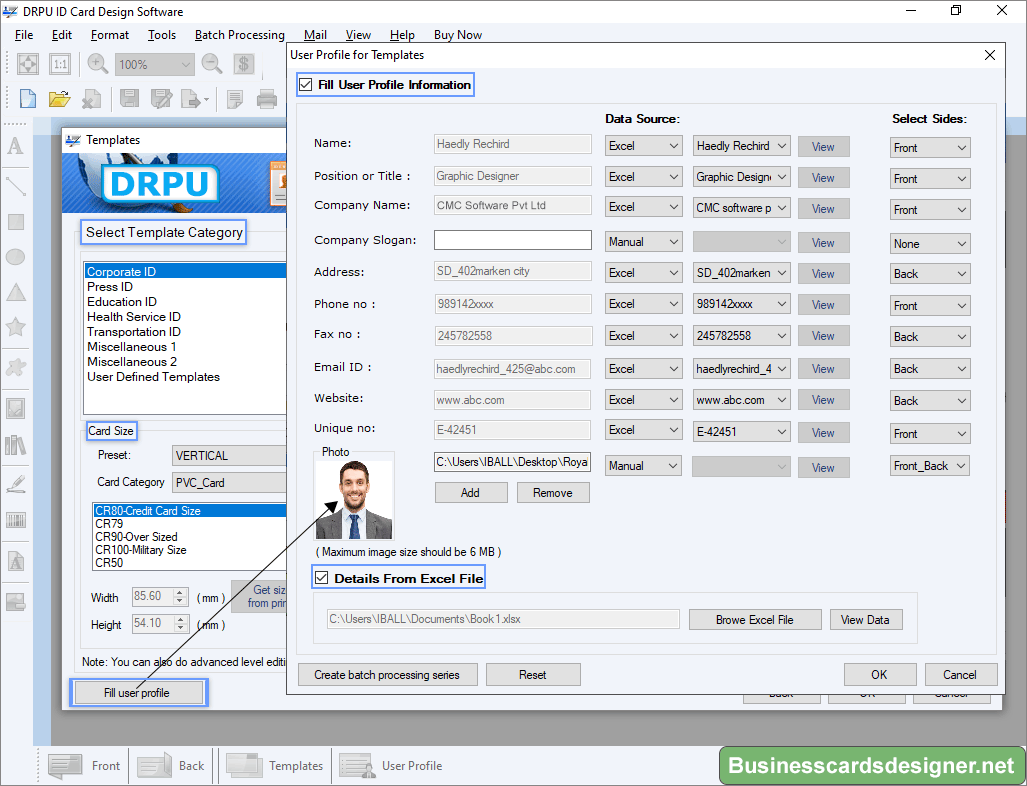Click the Reset button
1027x786 pixels.
coord(532,675)
